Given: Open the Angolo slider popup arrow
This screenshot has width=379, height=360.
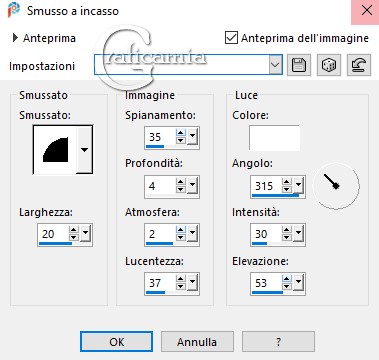Looking at the screenshot, I should point(298,185).
